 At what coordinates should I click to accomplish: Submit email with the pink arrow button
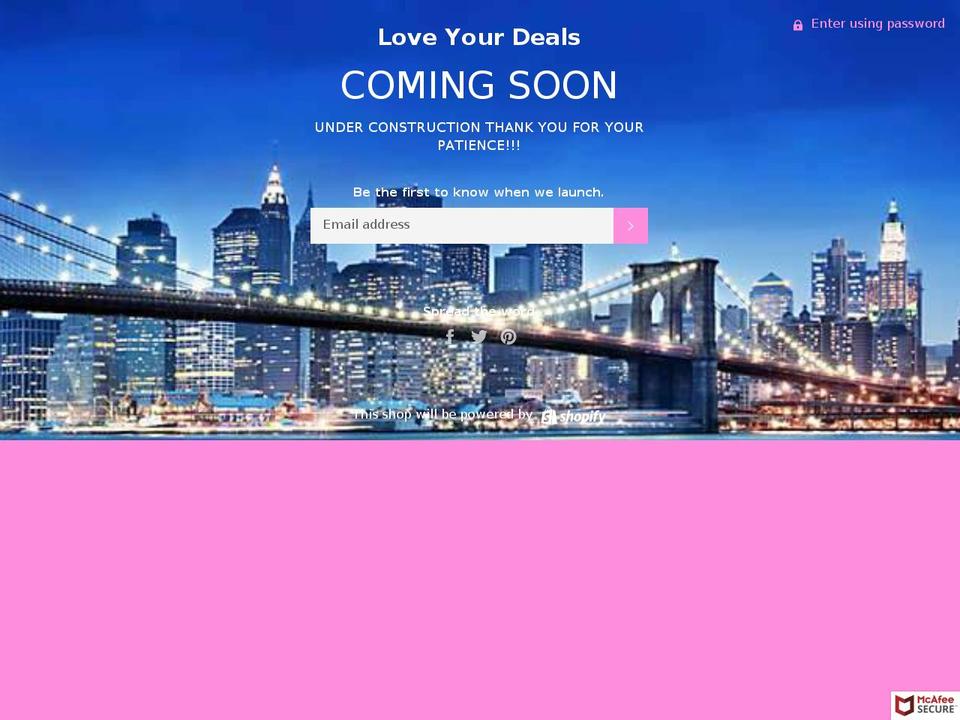[631, 226]
